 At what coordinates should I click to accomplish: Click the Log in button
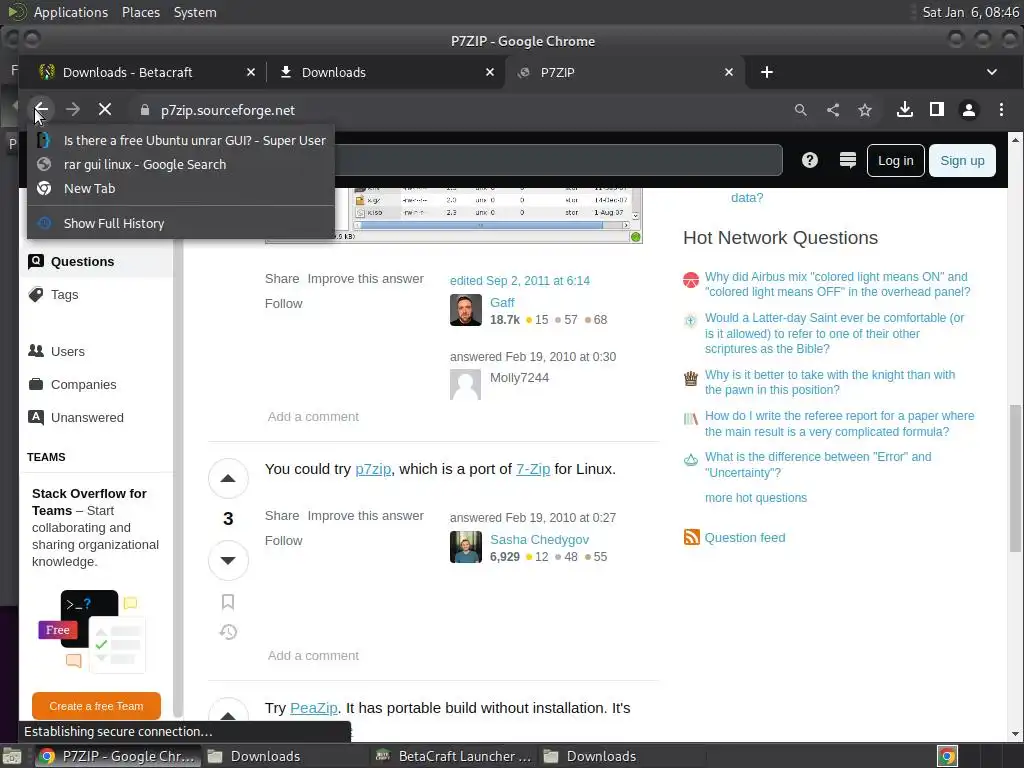895,161
